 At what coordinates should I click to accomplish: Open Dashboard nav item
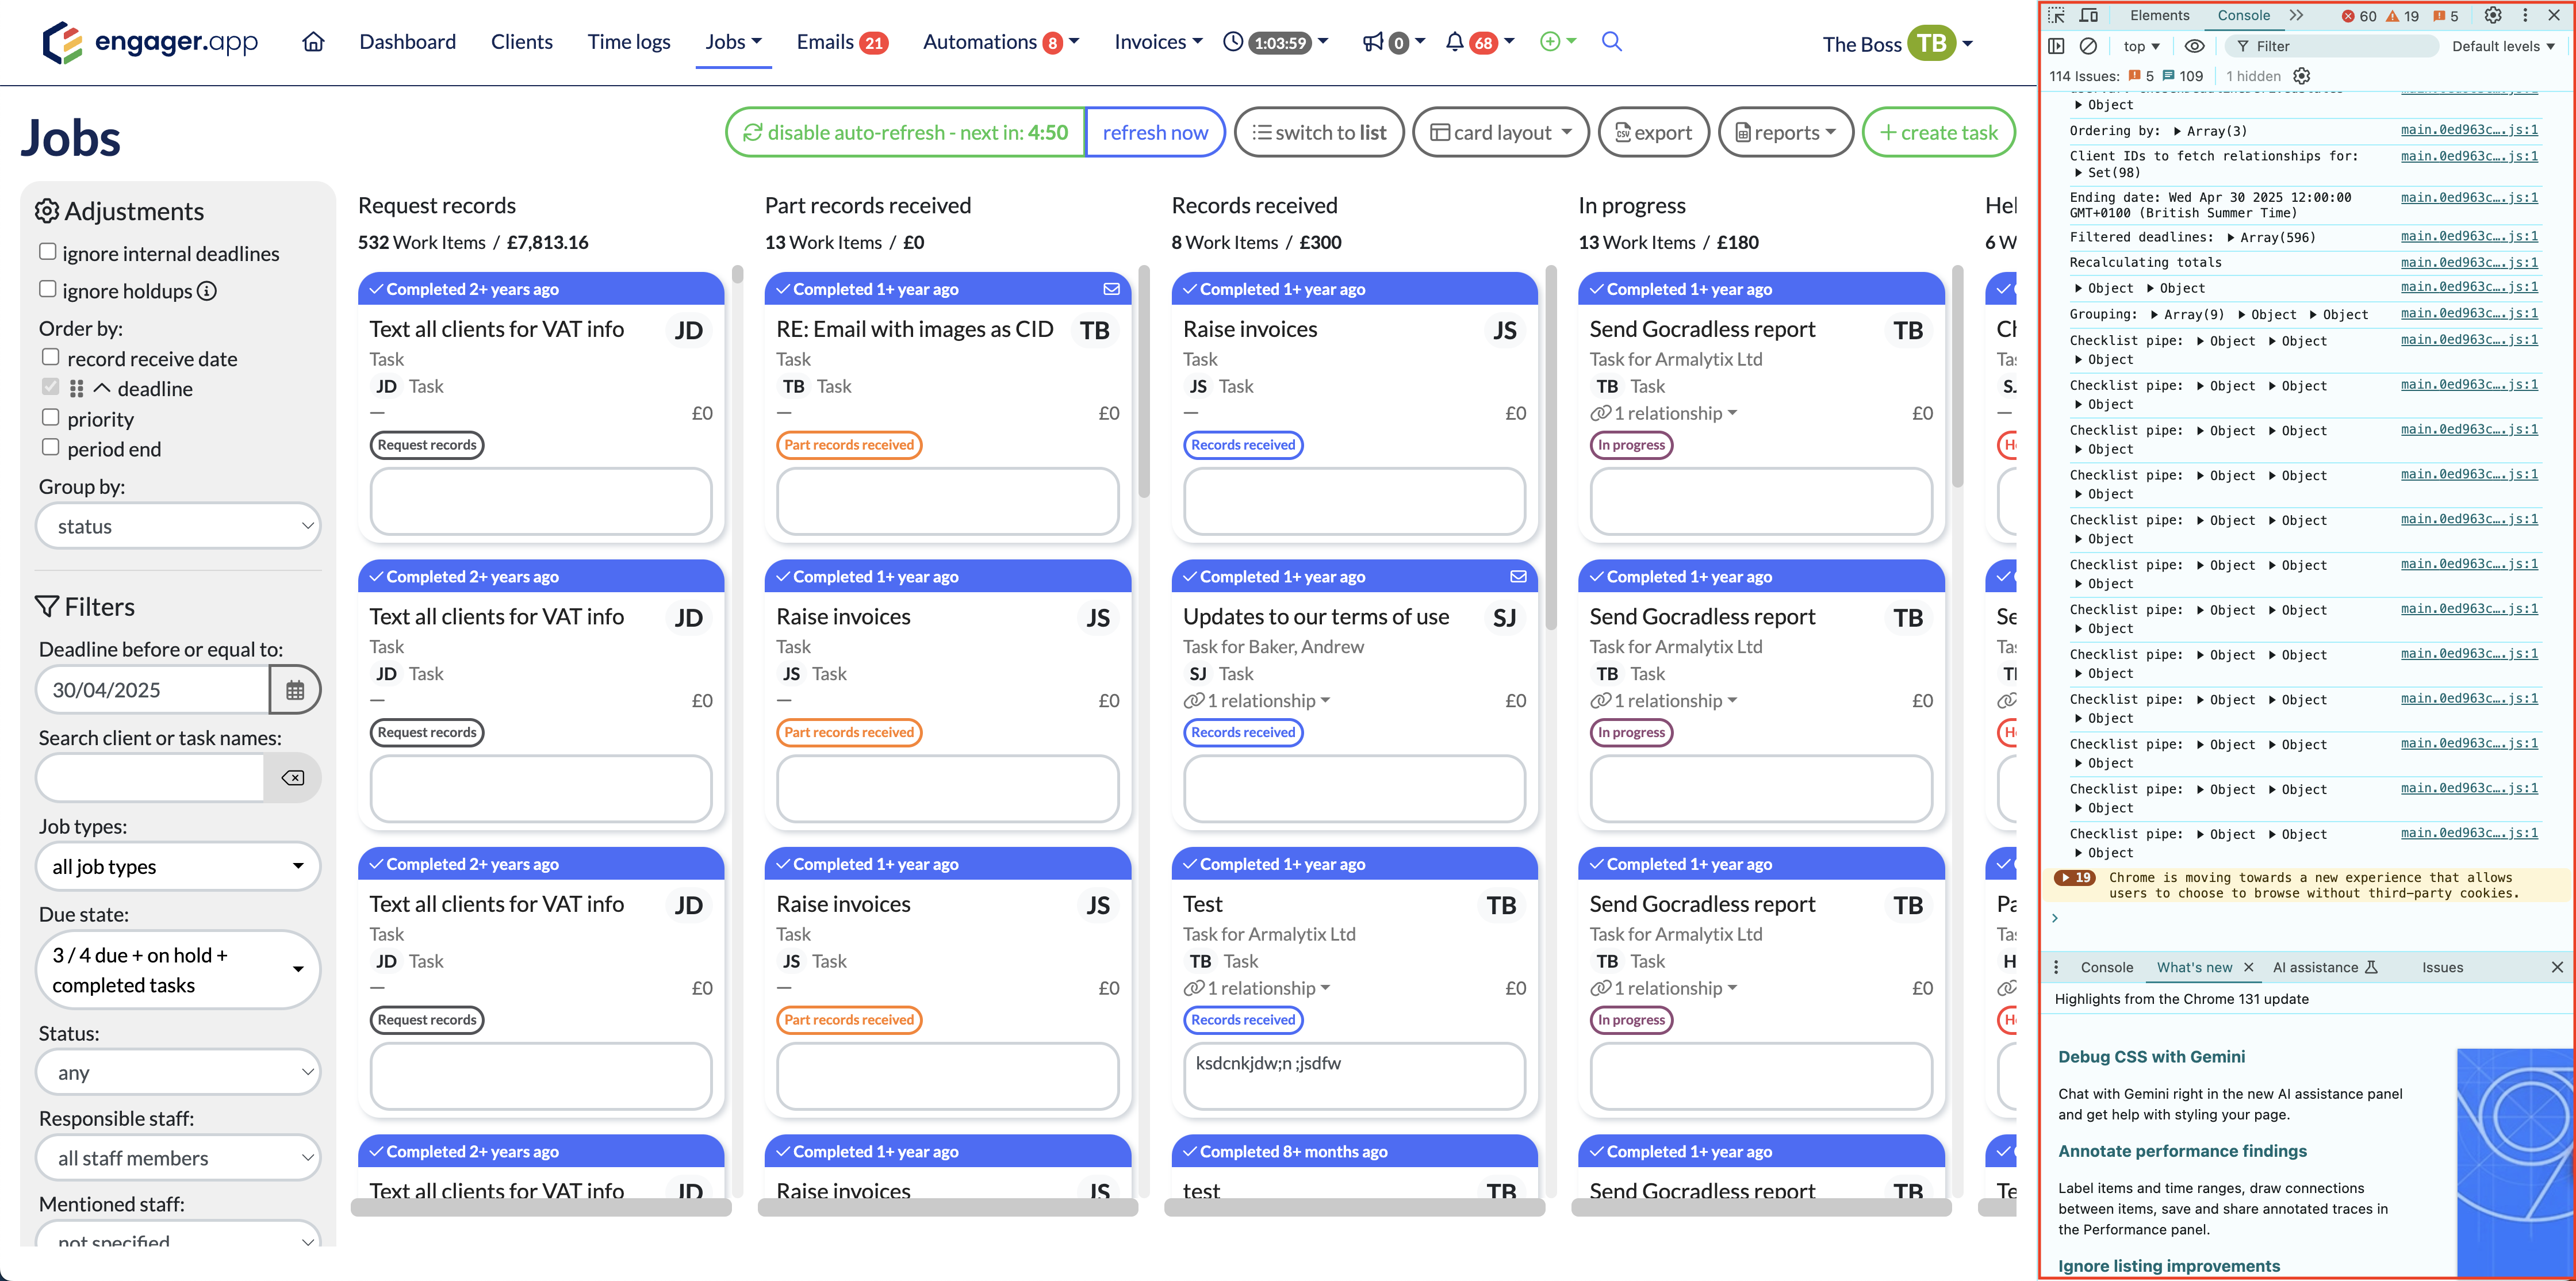(407, 42)
